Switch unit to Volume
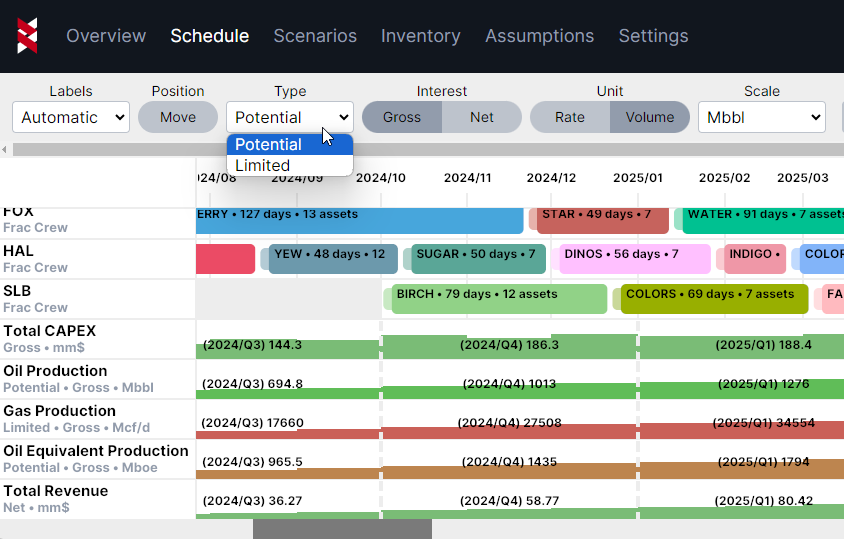Image resolution: width=844 pixels, height=539 pixels. [x=650, y=117]
